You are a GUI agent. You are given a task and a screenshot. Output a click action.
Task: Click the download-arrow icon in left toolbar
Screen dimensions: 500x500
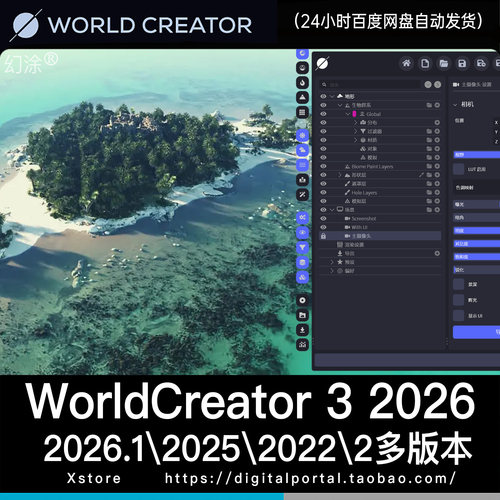coord(302,330)
